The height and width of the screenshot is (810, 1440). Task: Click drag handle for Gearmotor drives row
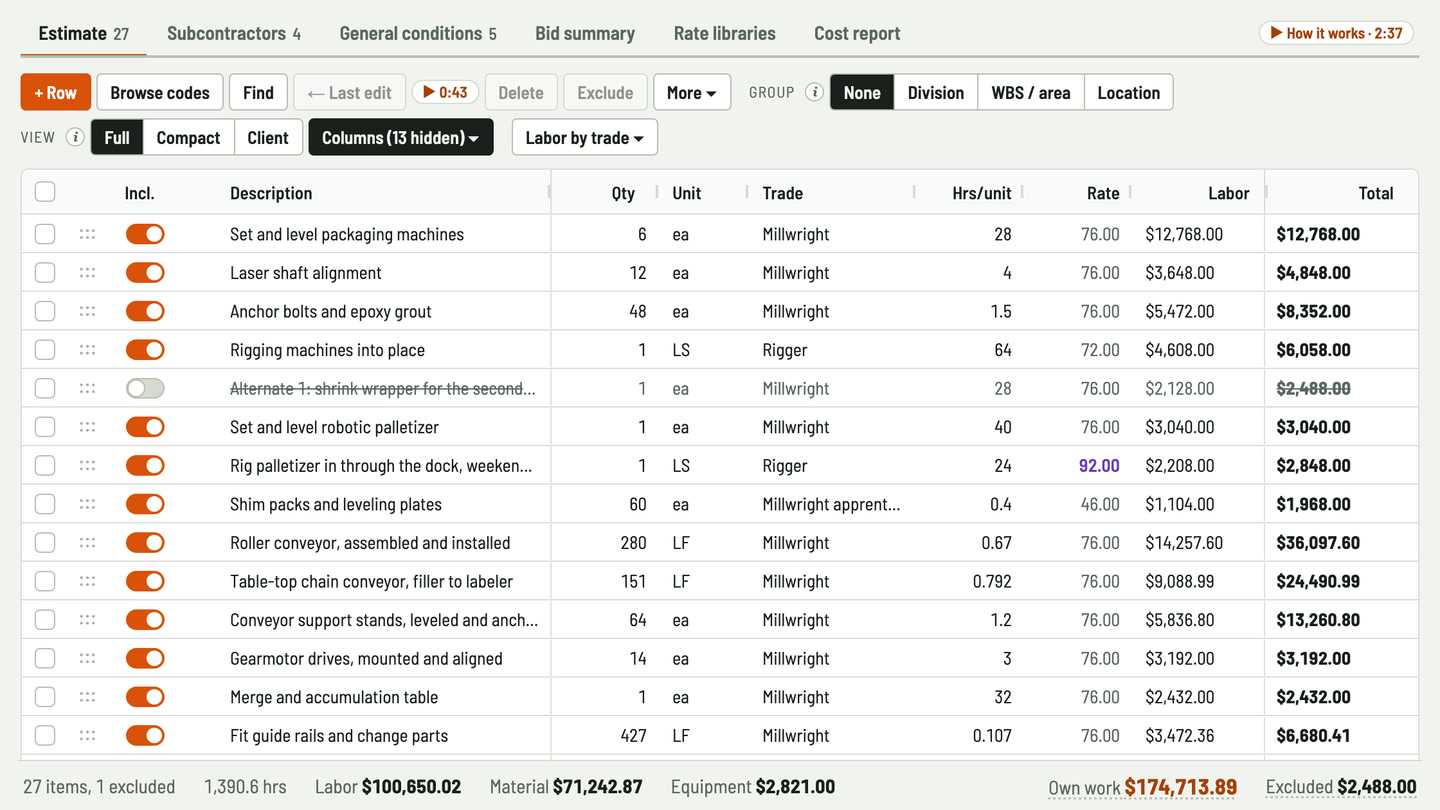(x=87, y=658)
